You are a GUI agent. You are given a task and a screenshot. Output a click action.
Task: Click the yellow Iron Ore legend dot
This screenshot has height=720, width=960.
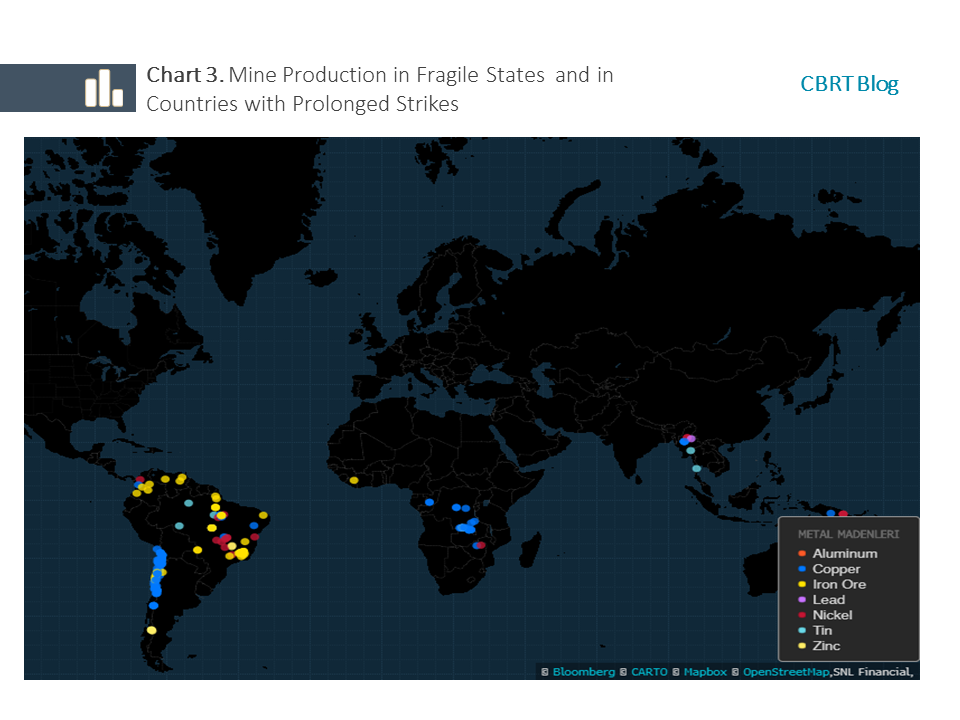[800, 584]
